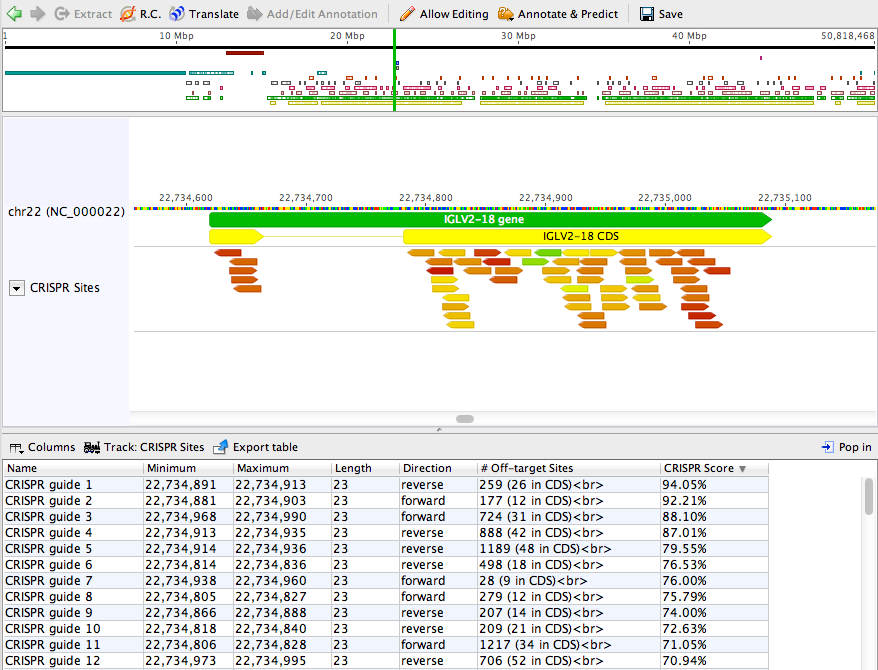Click the Extract toolbar button

83,14
